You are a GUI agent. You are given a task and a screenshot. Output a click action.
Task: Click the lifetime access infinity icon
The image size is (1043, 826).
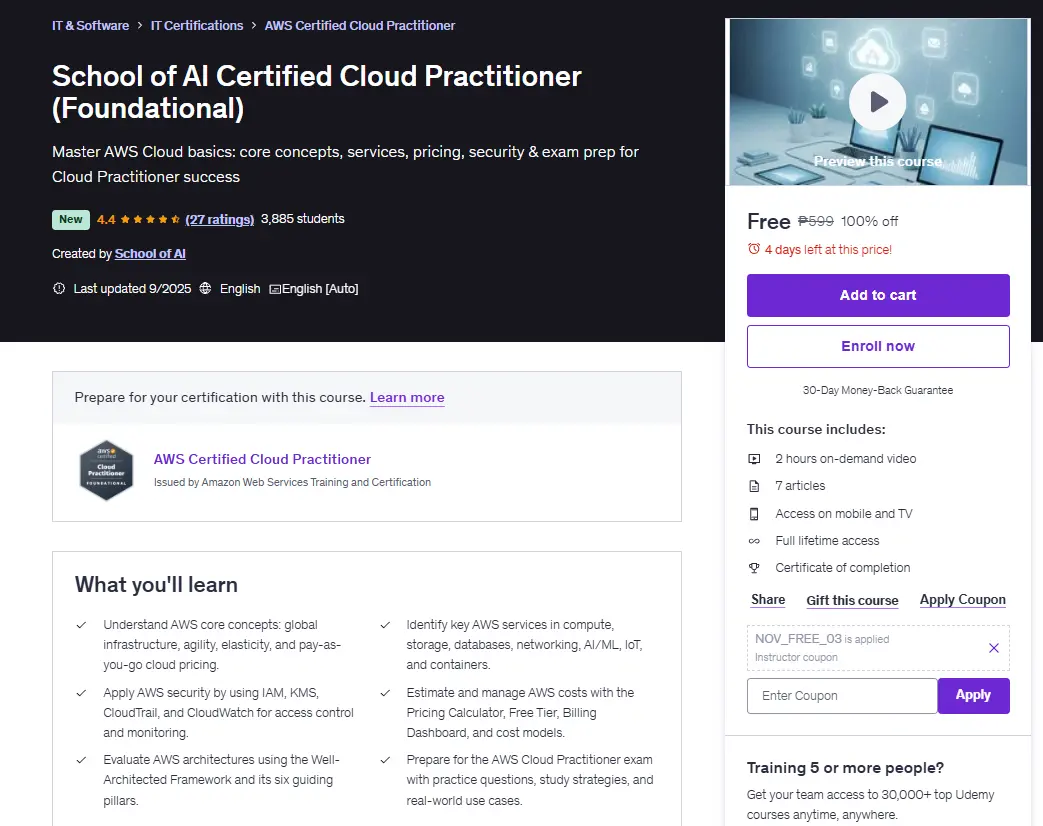pos(754,541)
